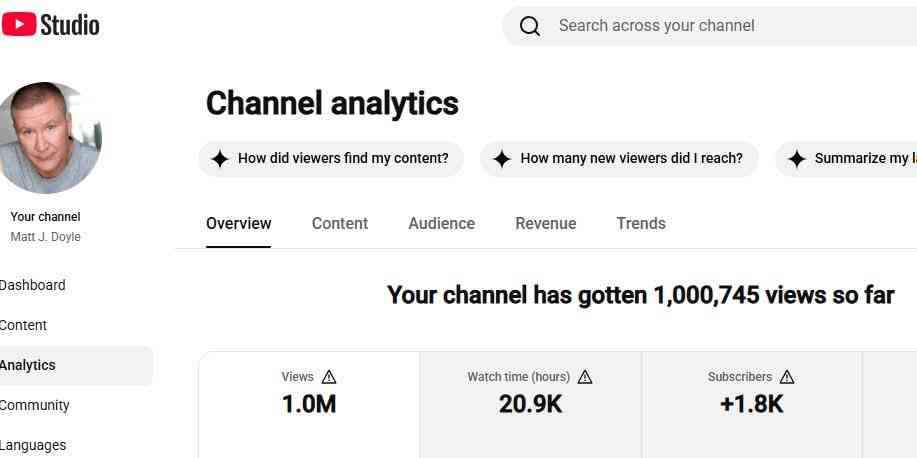Open the Revenue tab
This screenshot has width=917, height=458.
pos(546,223)
